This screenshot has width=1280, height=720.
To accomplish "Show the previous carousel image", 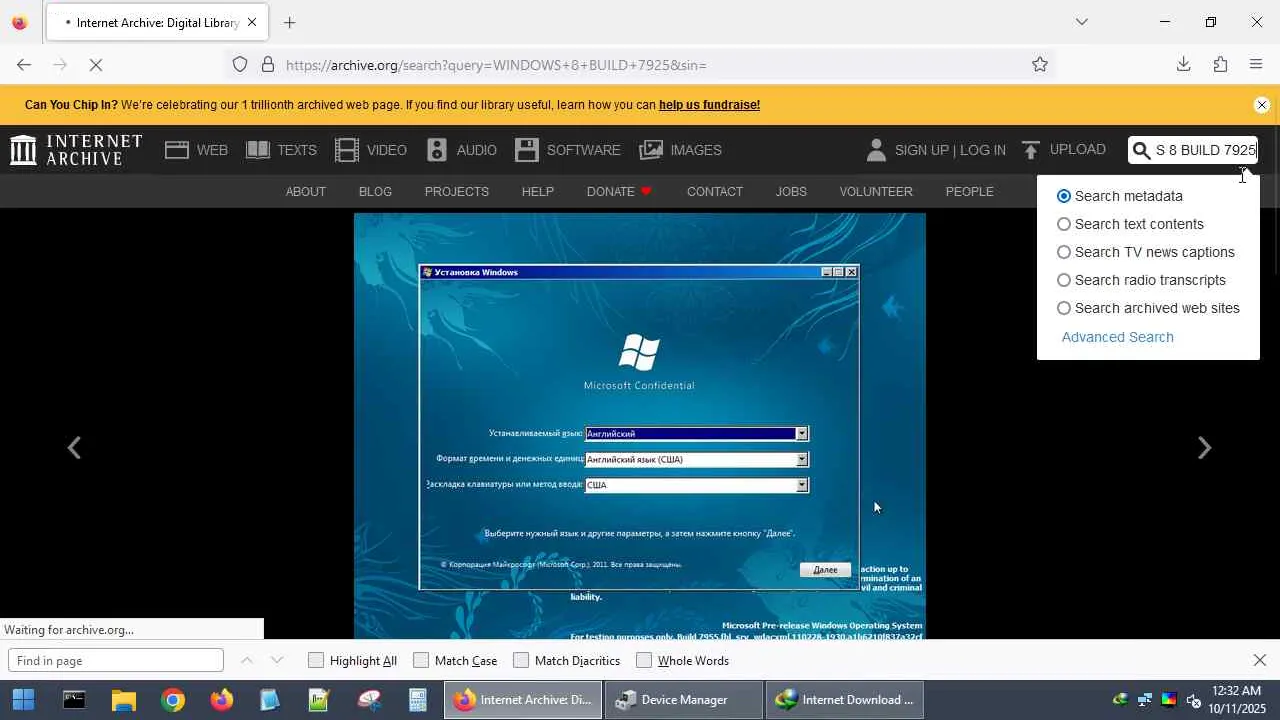I will pos(74,447).
